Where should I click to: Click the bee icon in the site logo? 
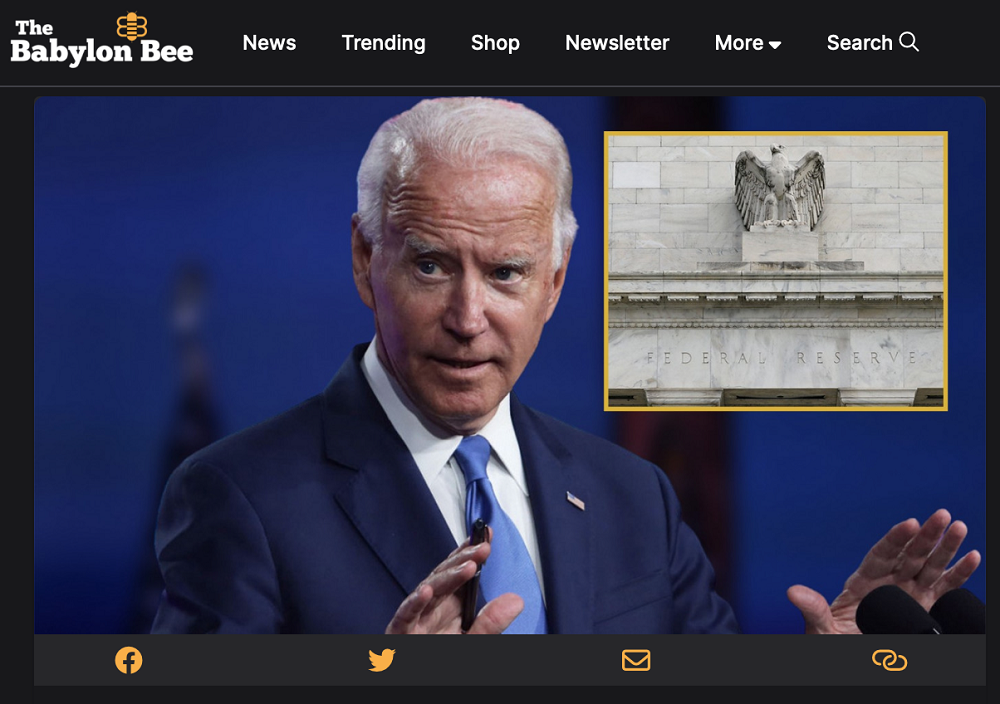coord(131,25)
